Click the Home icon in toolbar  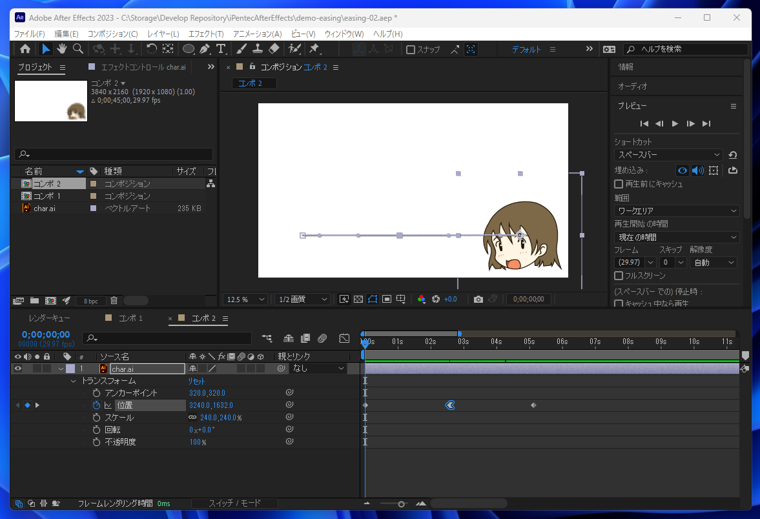[25, 49]
